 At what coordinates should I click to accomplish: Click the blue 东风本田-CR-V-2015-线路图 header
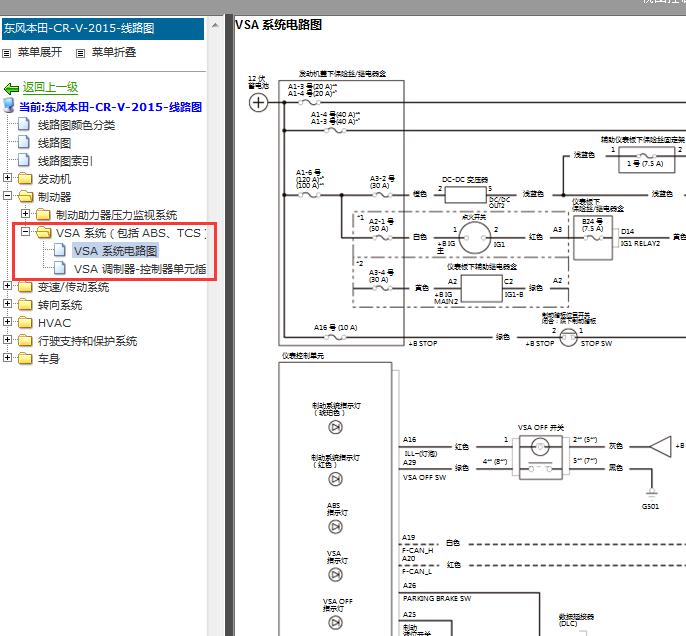click(x=102, y=28)
